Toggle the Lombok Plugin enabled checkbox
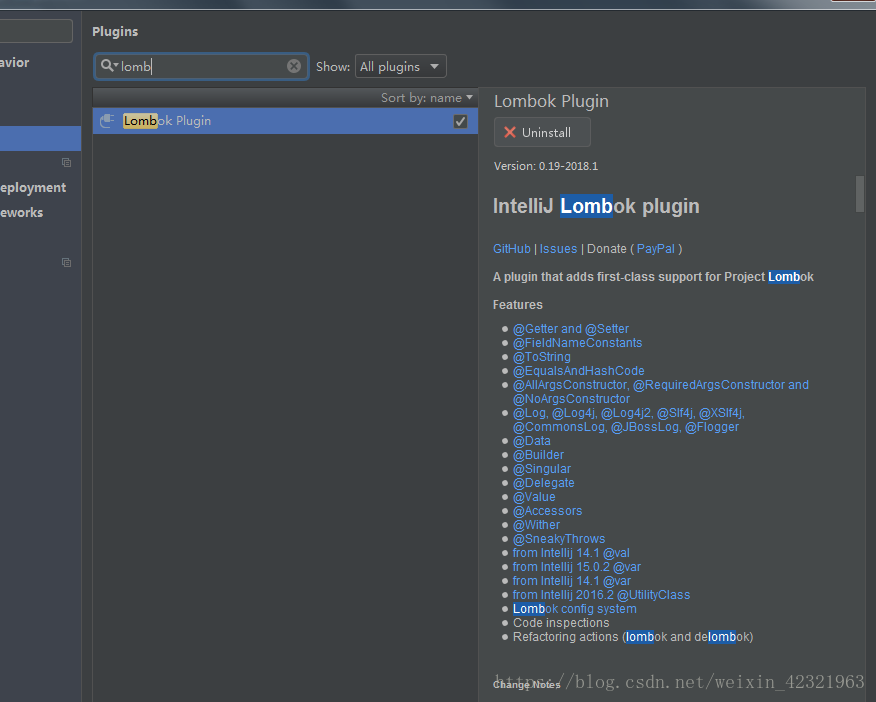 pos(460,121)
